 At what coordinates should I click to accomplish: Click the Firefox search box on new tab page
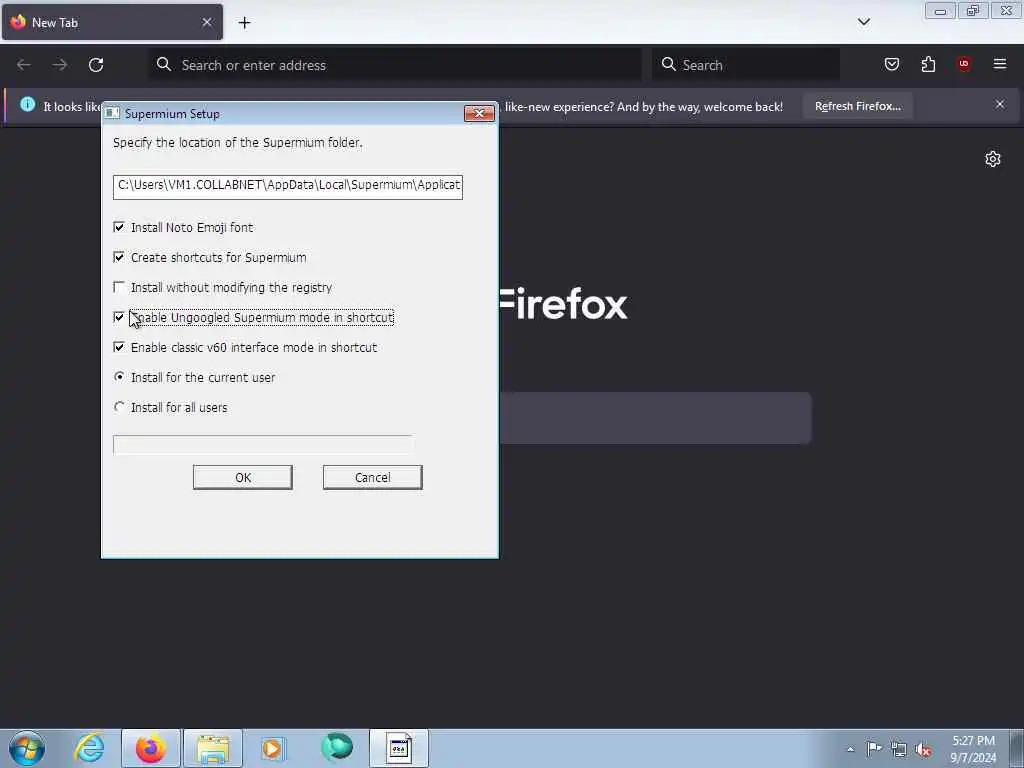pos(655,418)
